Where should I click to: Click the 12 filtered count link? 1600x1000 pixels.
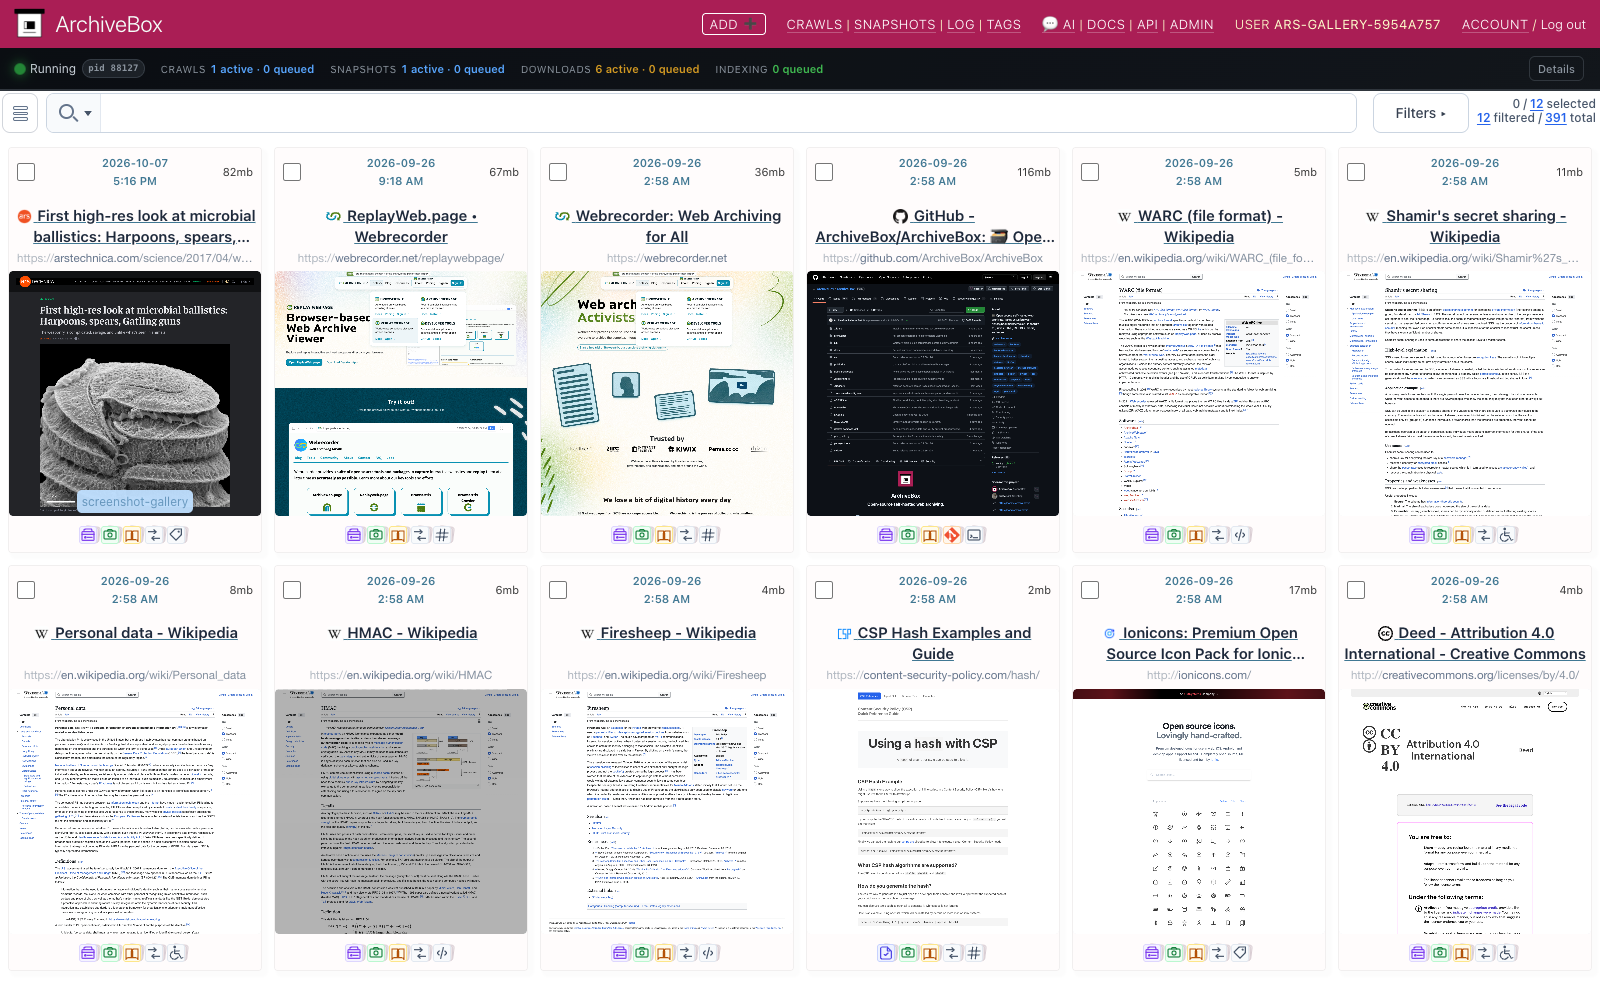pos(1483,118)
